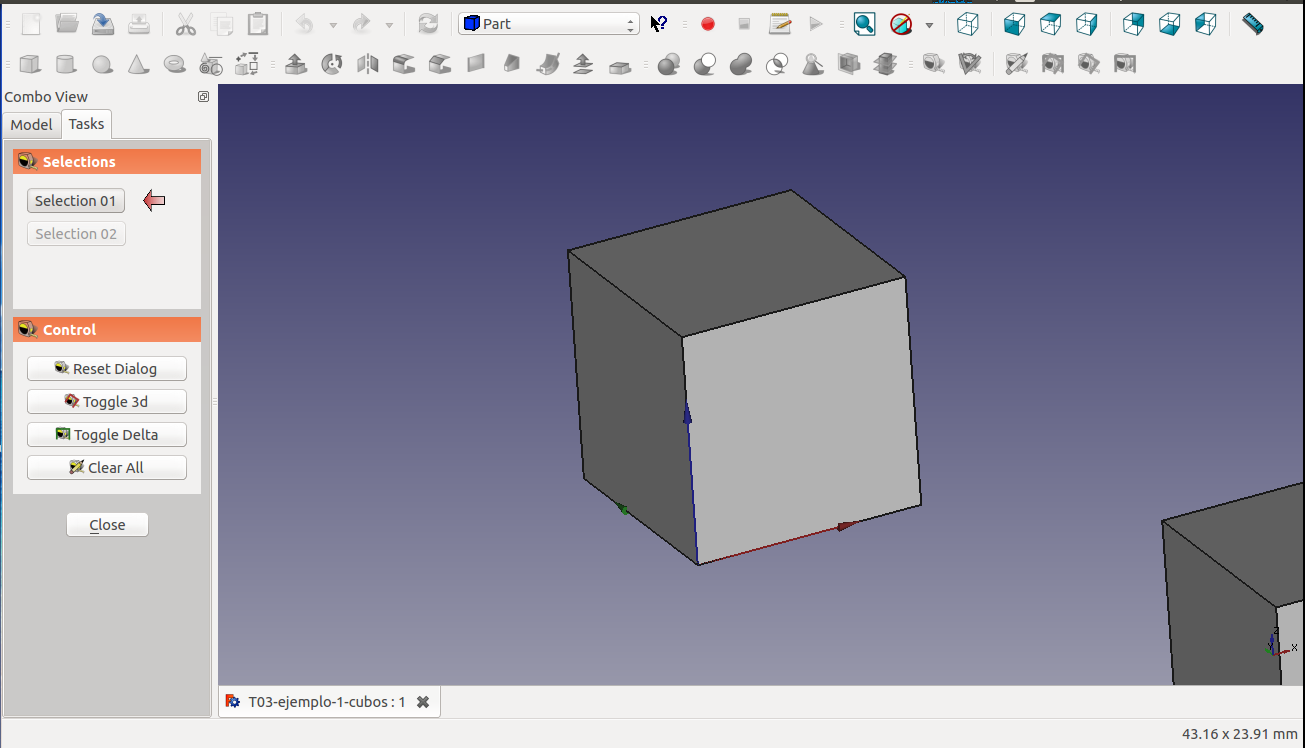The width and height of the screenshot is (1305, 748).
Task: Start macro recording with the red button
Action: pyautogui.click(x=708, y=24)
